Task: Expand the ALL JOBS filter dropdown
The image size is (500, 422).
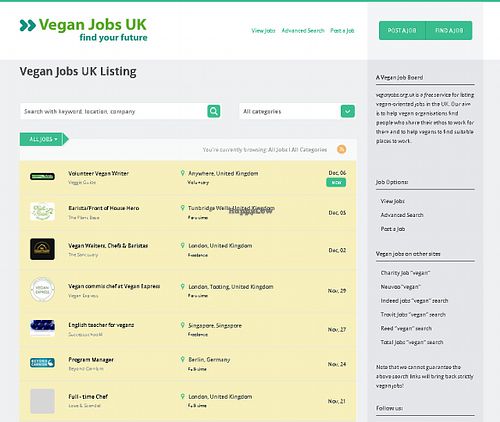Action: tap(44, 139)
